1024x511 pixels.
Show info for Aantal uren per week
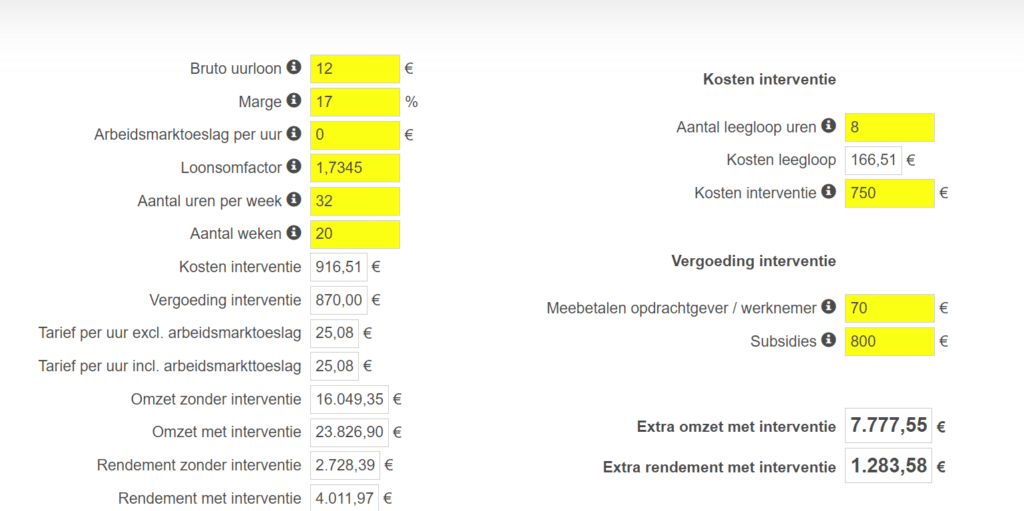point(294,200)
